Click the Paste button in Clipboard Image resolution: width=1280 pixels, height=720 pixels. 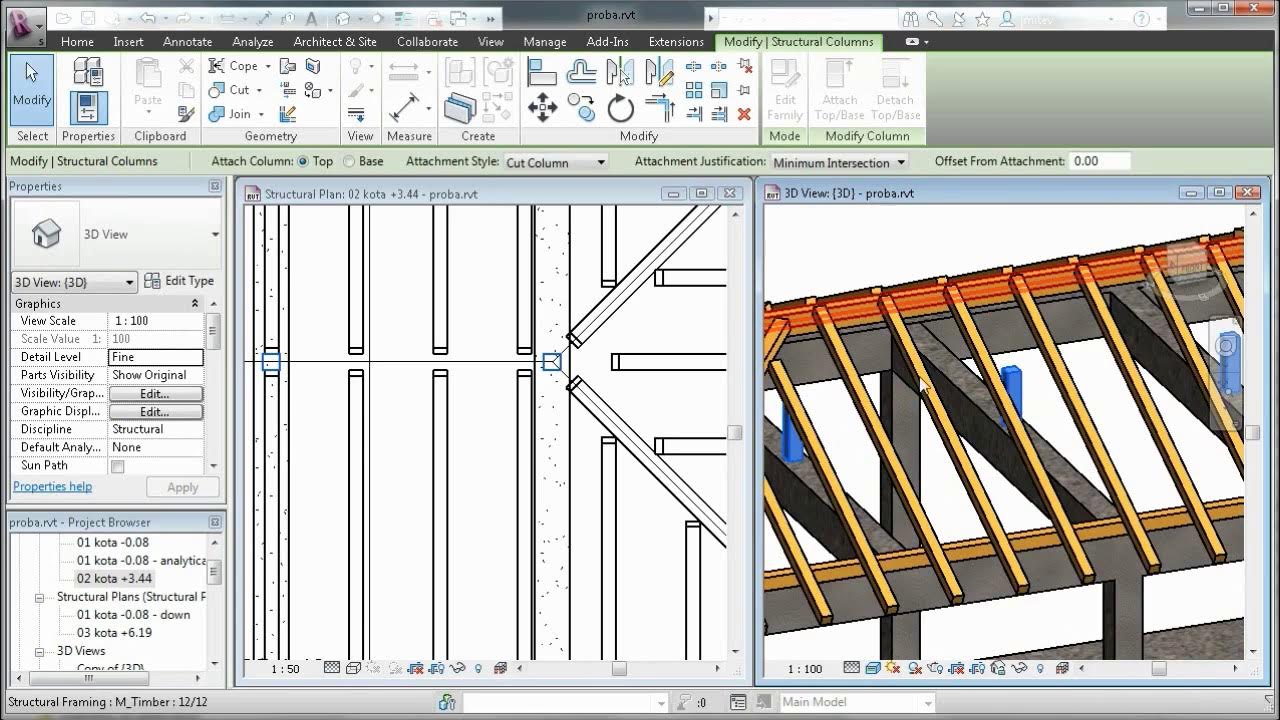pyautogui.click(x=148, y=85)
